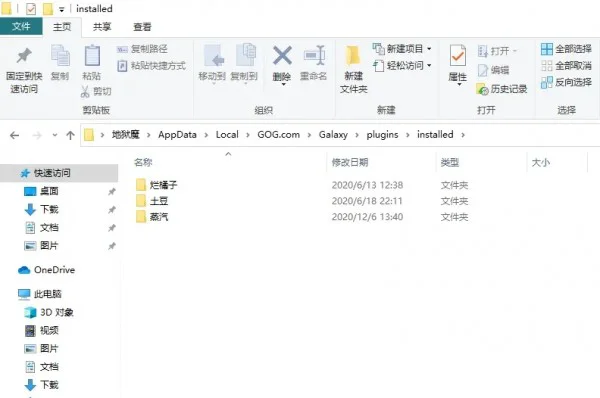Open recent locations dropdown chevron near navigation arrows
Image resolution: width=600 pixels, height=398 pixels.
55,135
